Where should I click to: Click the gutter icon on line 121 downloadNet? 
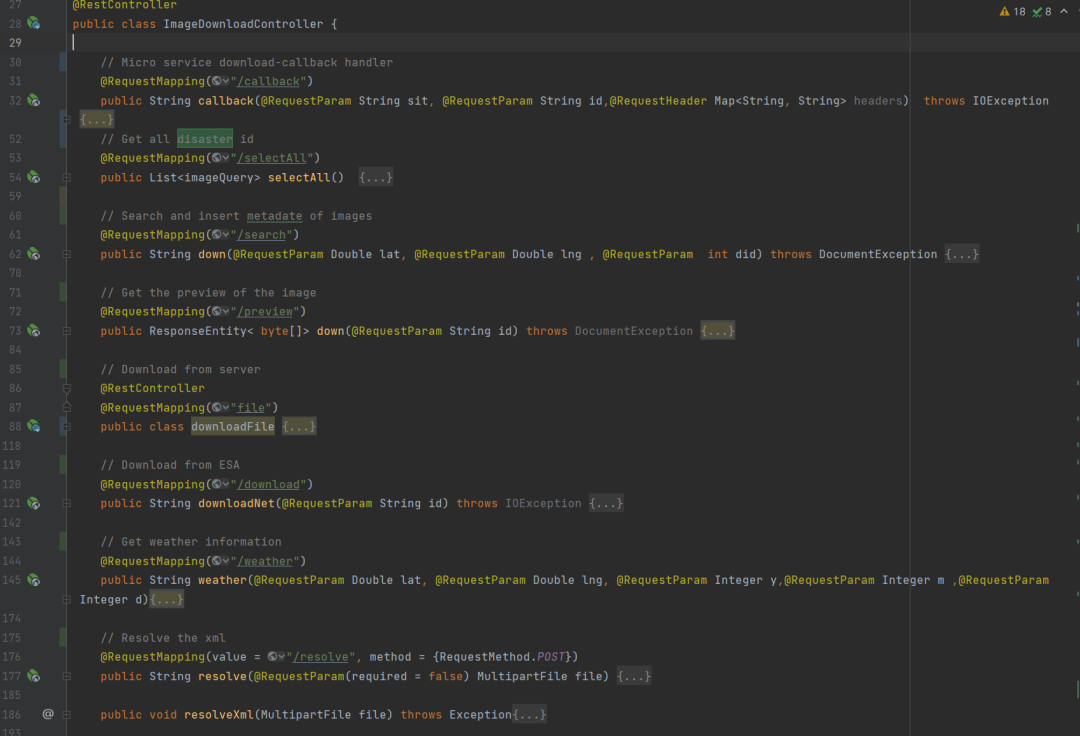click(33, 503)
